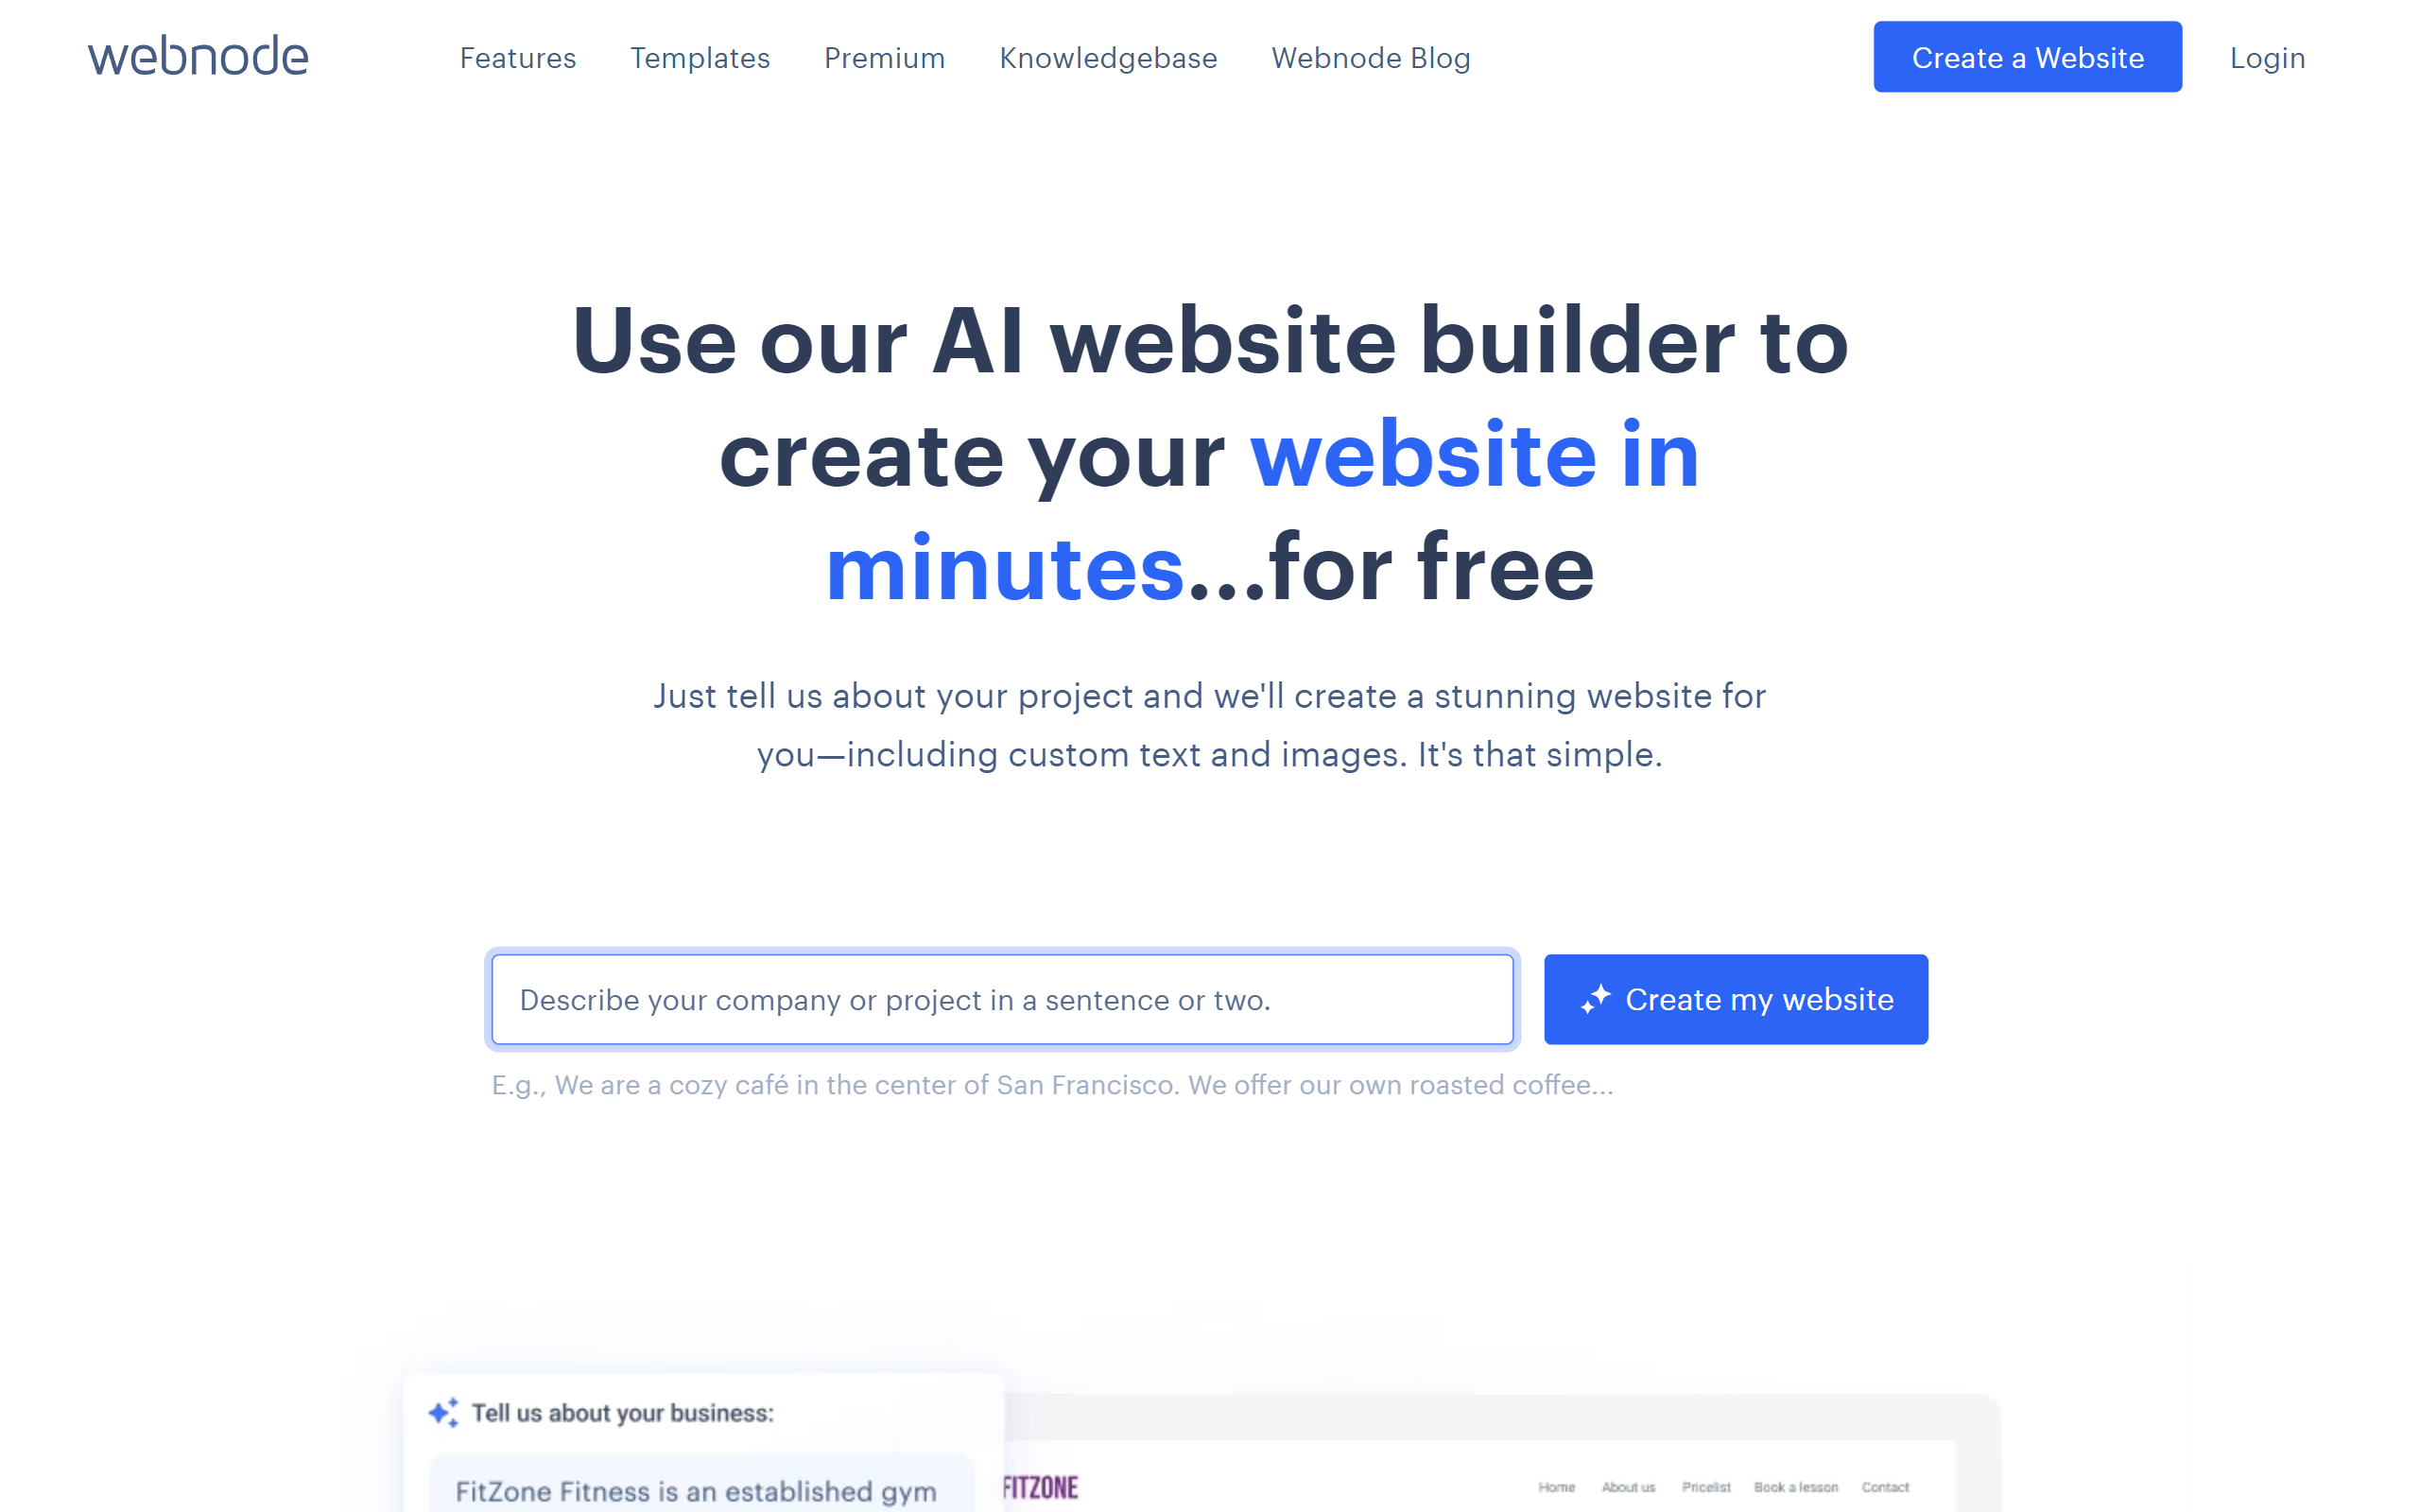The height and width of the screenshot is (1512, 2420).
Task: Click the Create a Website button
Action: point(2026,58)
